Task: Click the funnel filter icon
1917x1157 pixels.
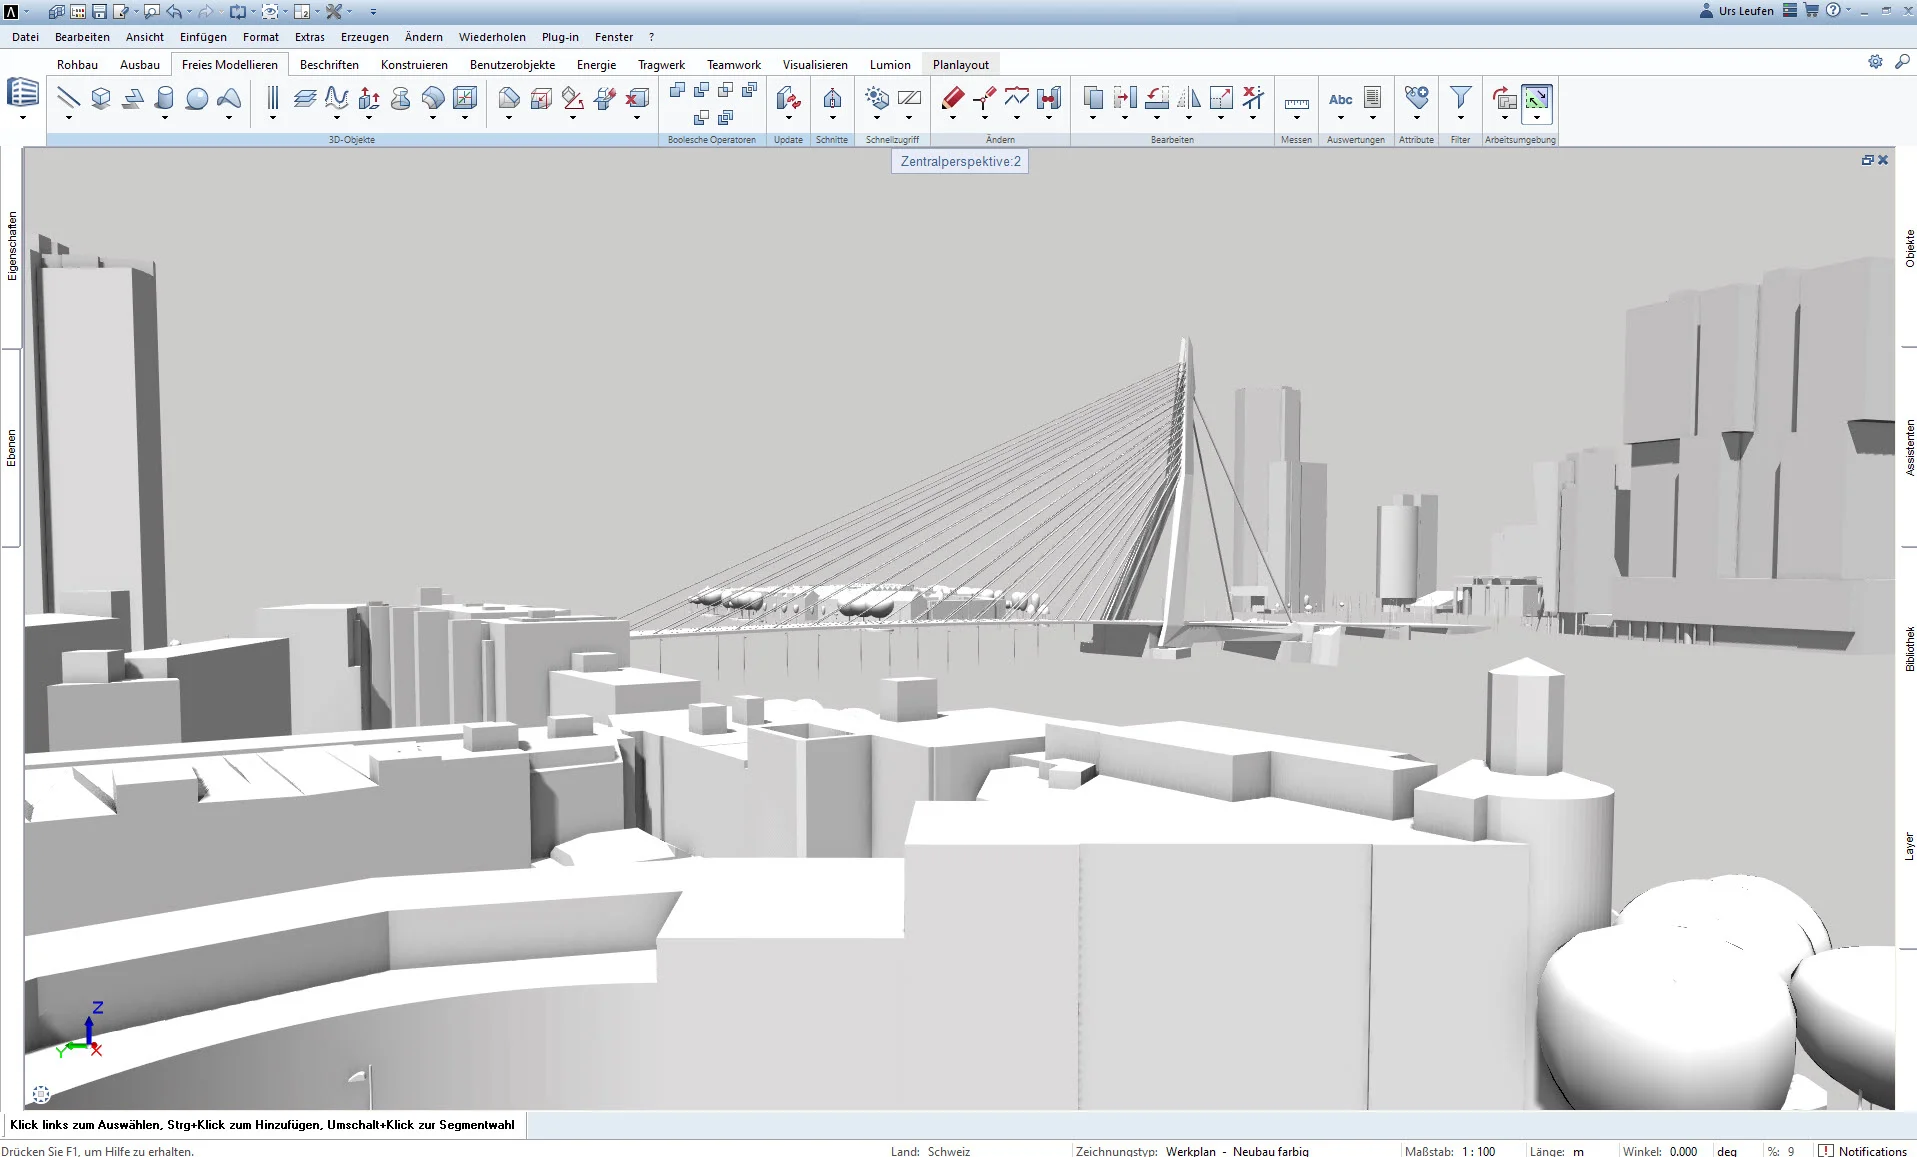Action: tap(1461, 98)
